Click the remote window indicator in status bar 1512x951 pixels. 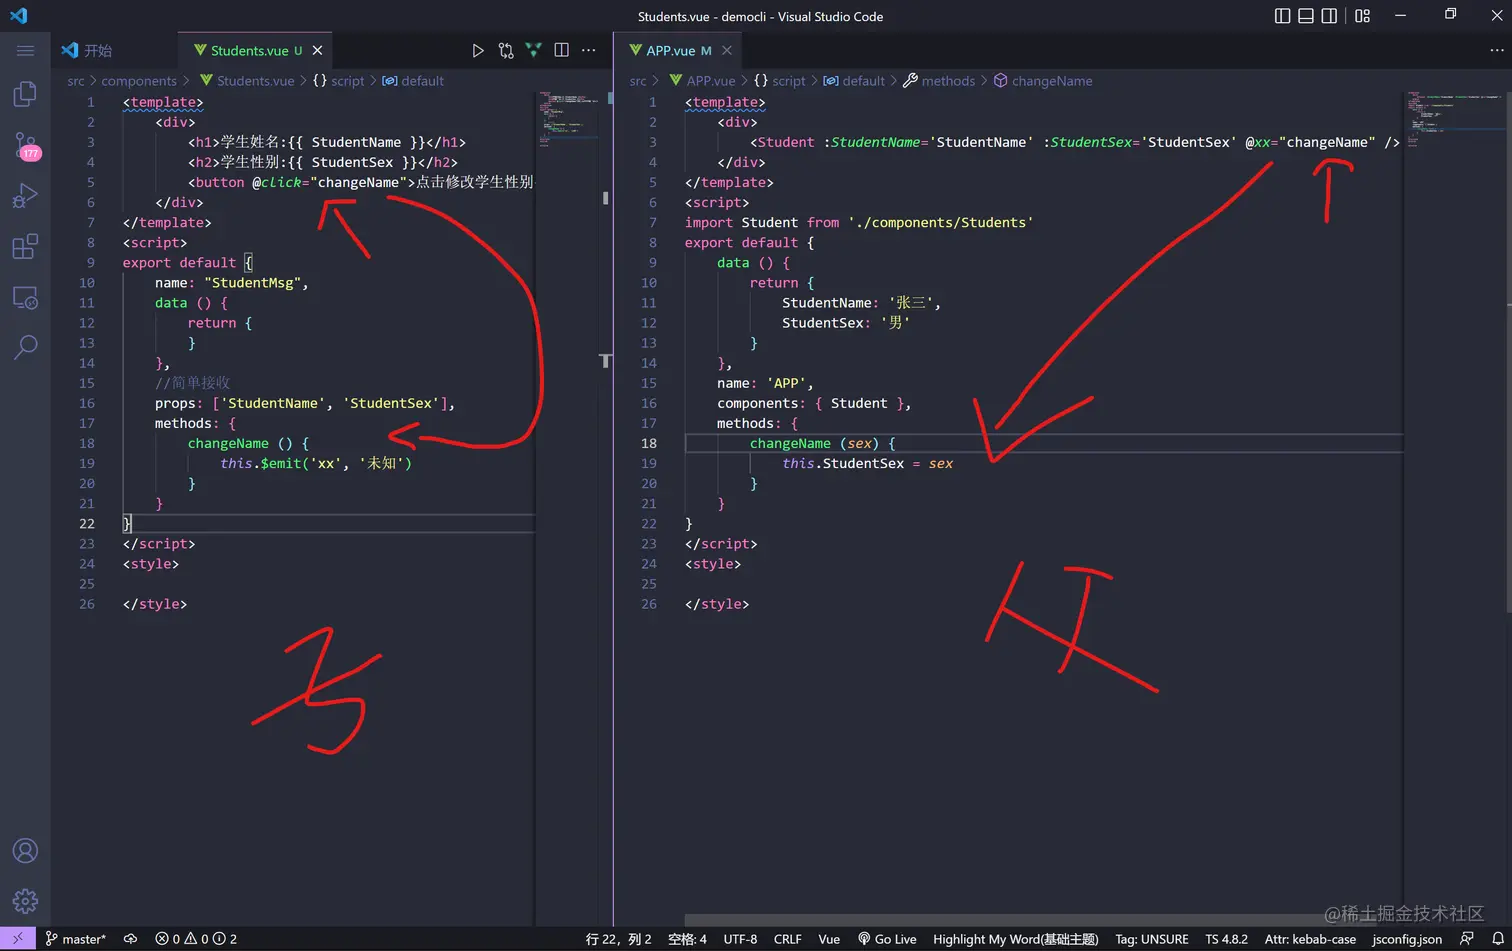tap(18, 939)
